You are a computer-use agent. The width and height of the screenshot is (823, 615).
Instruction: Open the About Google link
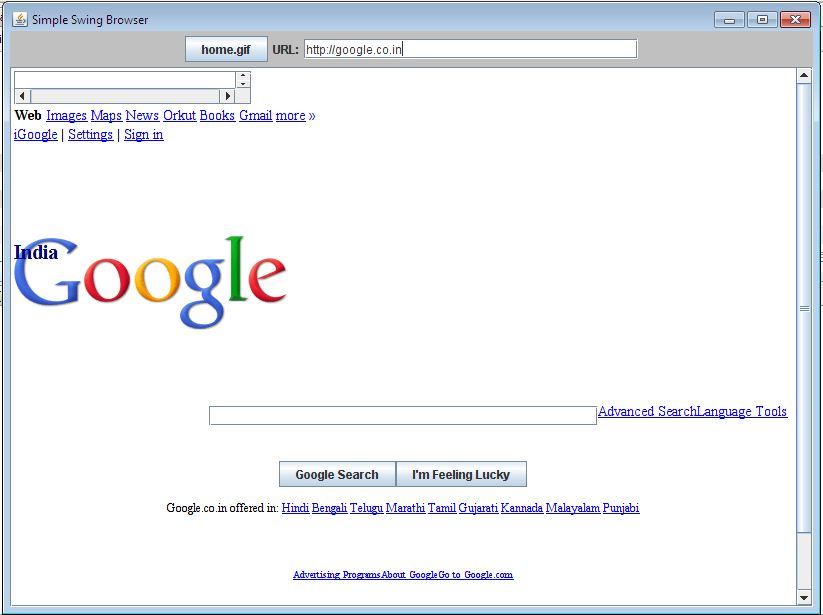[409, 575]
